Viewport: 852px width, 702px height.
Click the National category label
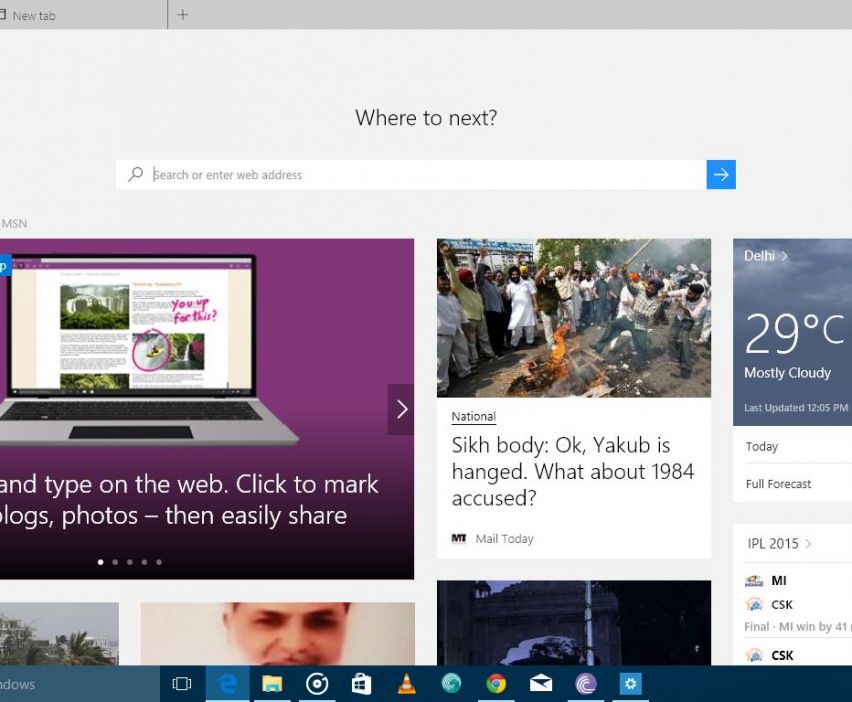tap(473, 417)
